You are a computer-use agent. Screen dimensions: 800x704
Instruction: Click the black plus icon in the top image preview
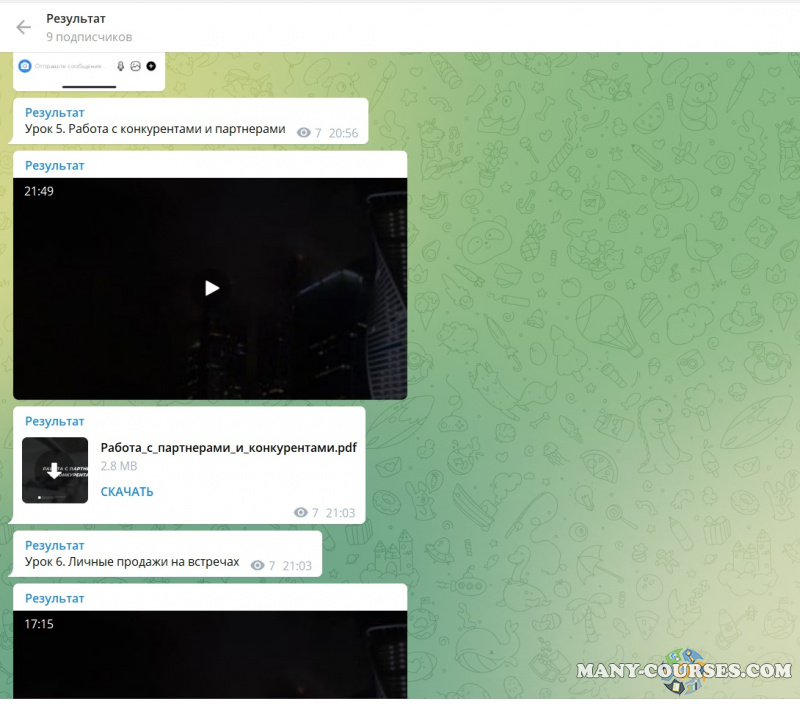(151, 66)
